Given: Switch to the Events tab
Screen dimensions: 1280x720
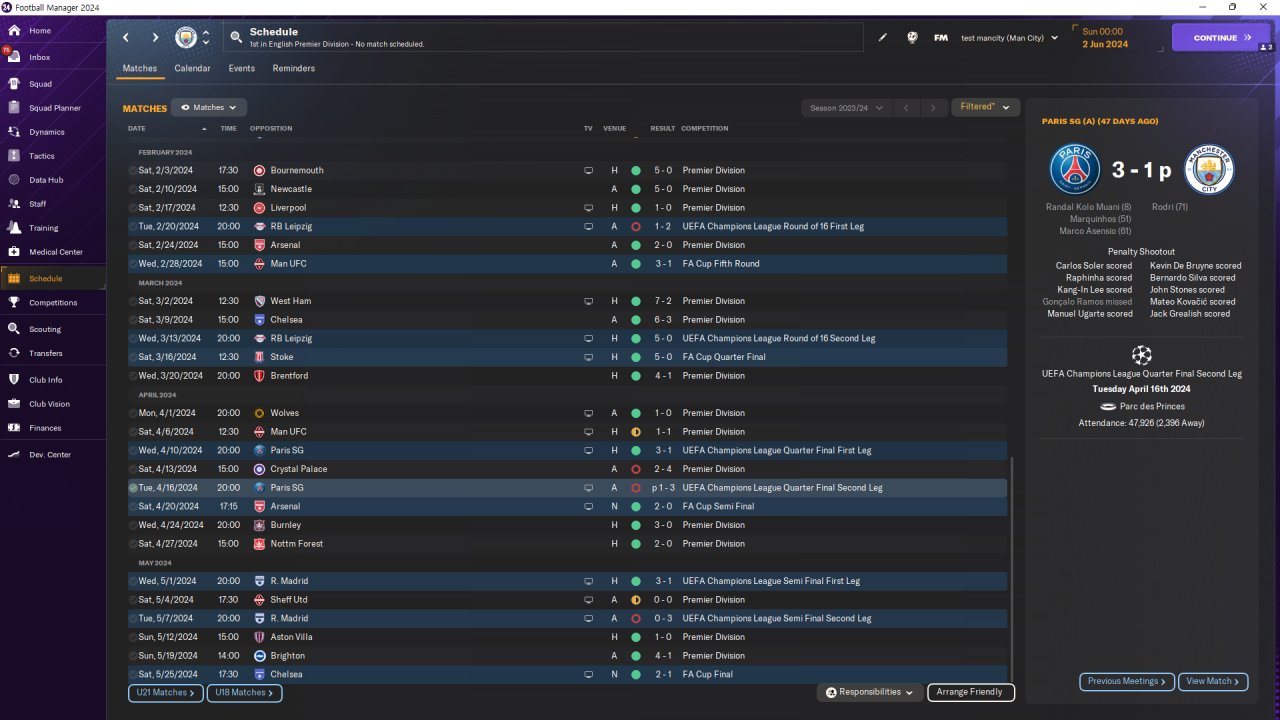Looking at the screenshot, I should (x=242, y=69).
